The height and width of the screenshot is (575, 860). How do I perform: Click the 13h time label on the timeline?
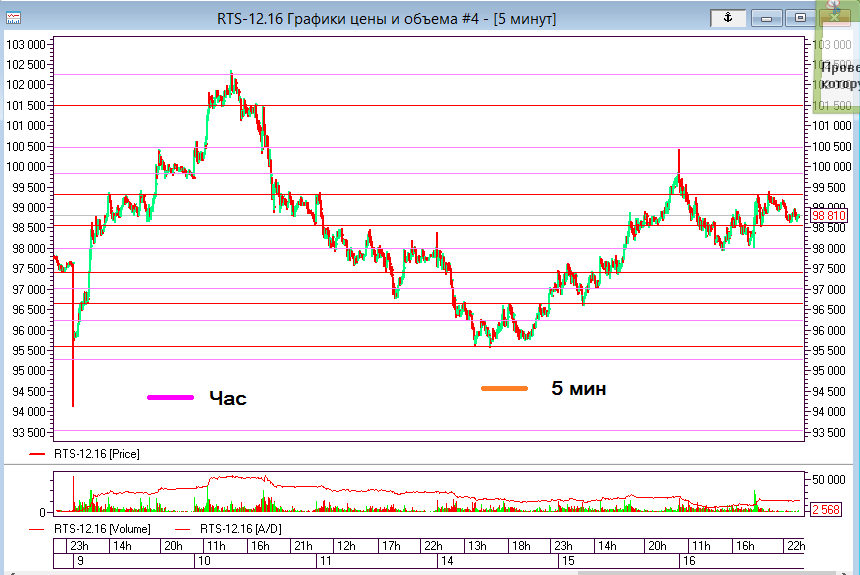477,546
